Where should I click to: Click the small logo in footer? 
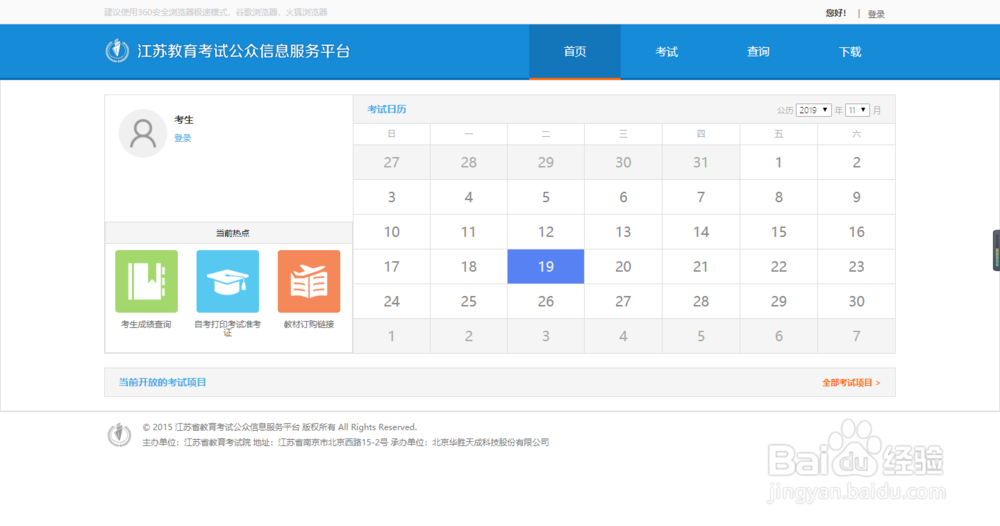click(119, 434)
